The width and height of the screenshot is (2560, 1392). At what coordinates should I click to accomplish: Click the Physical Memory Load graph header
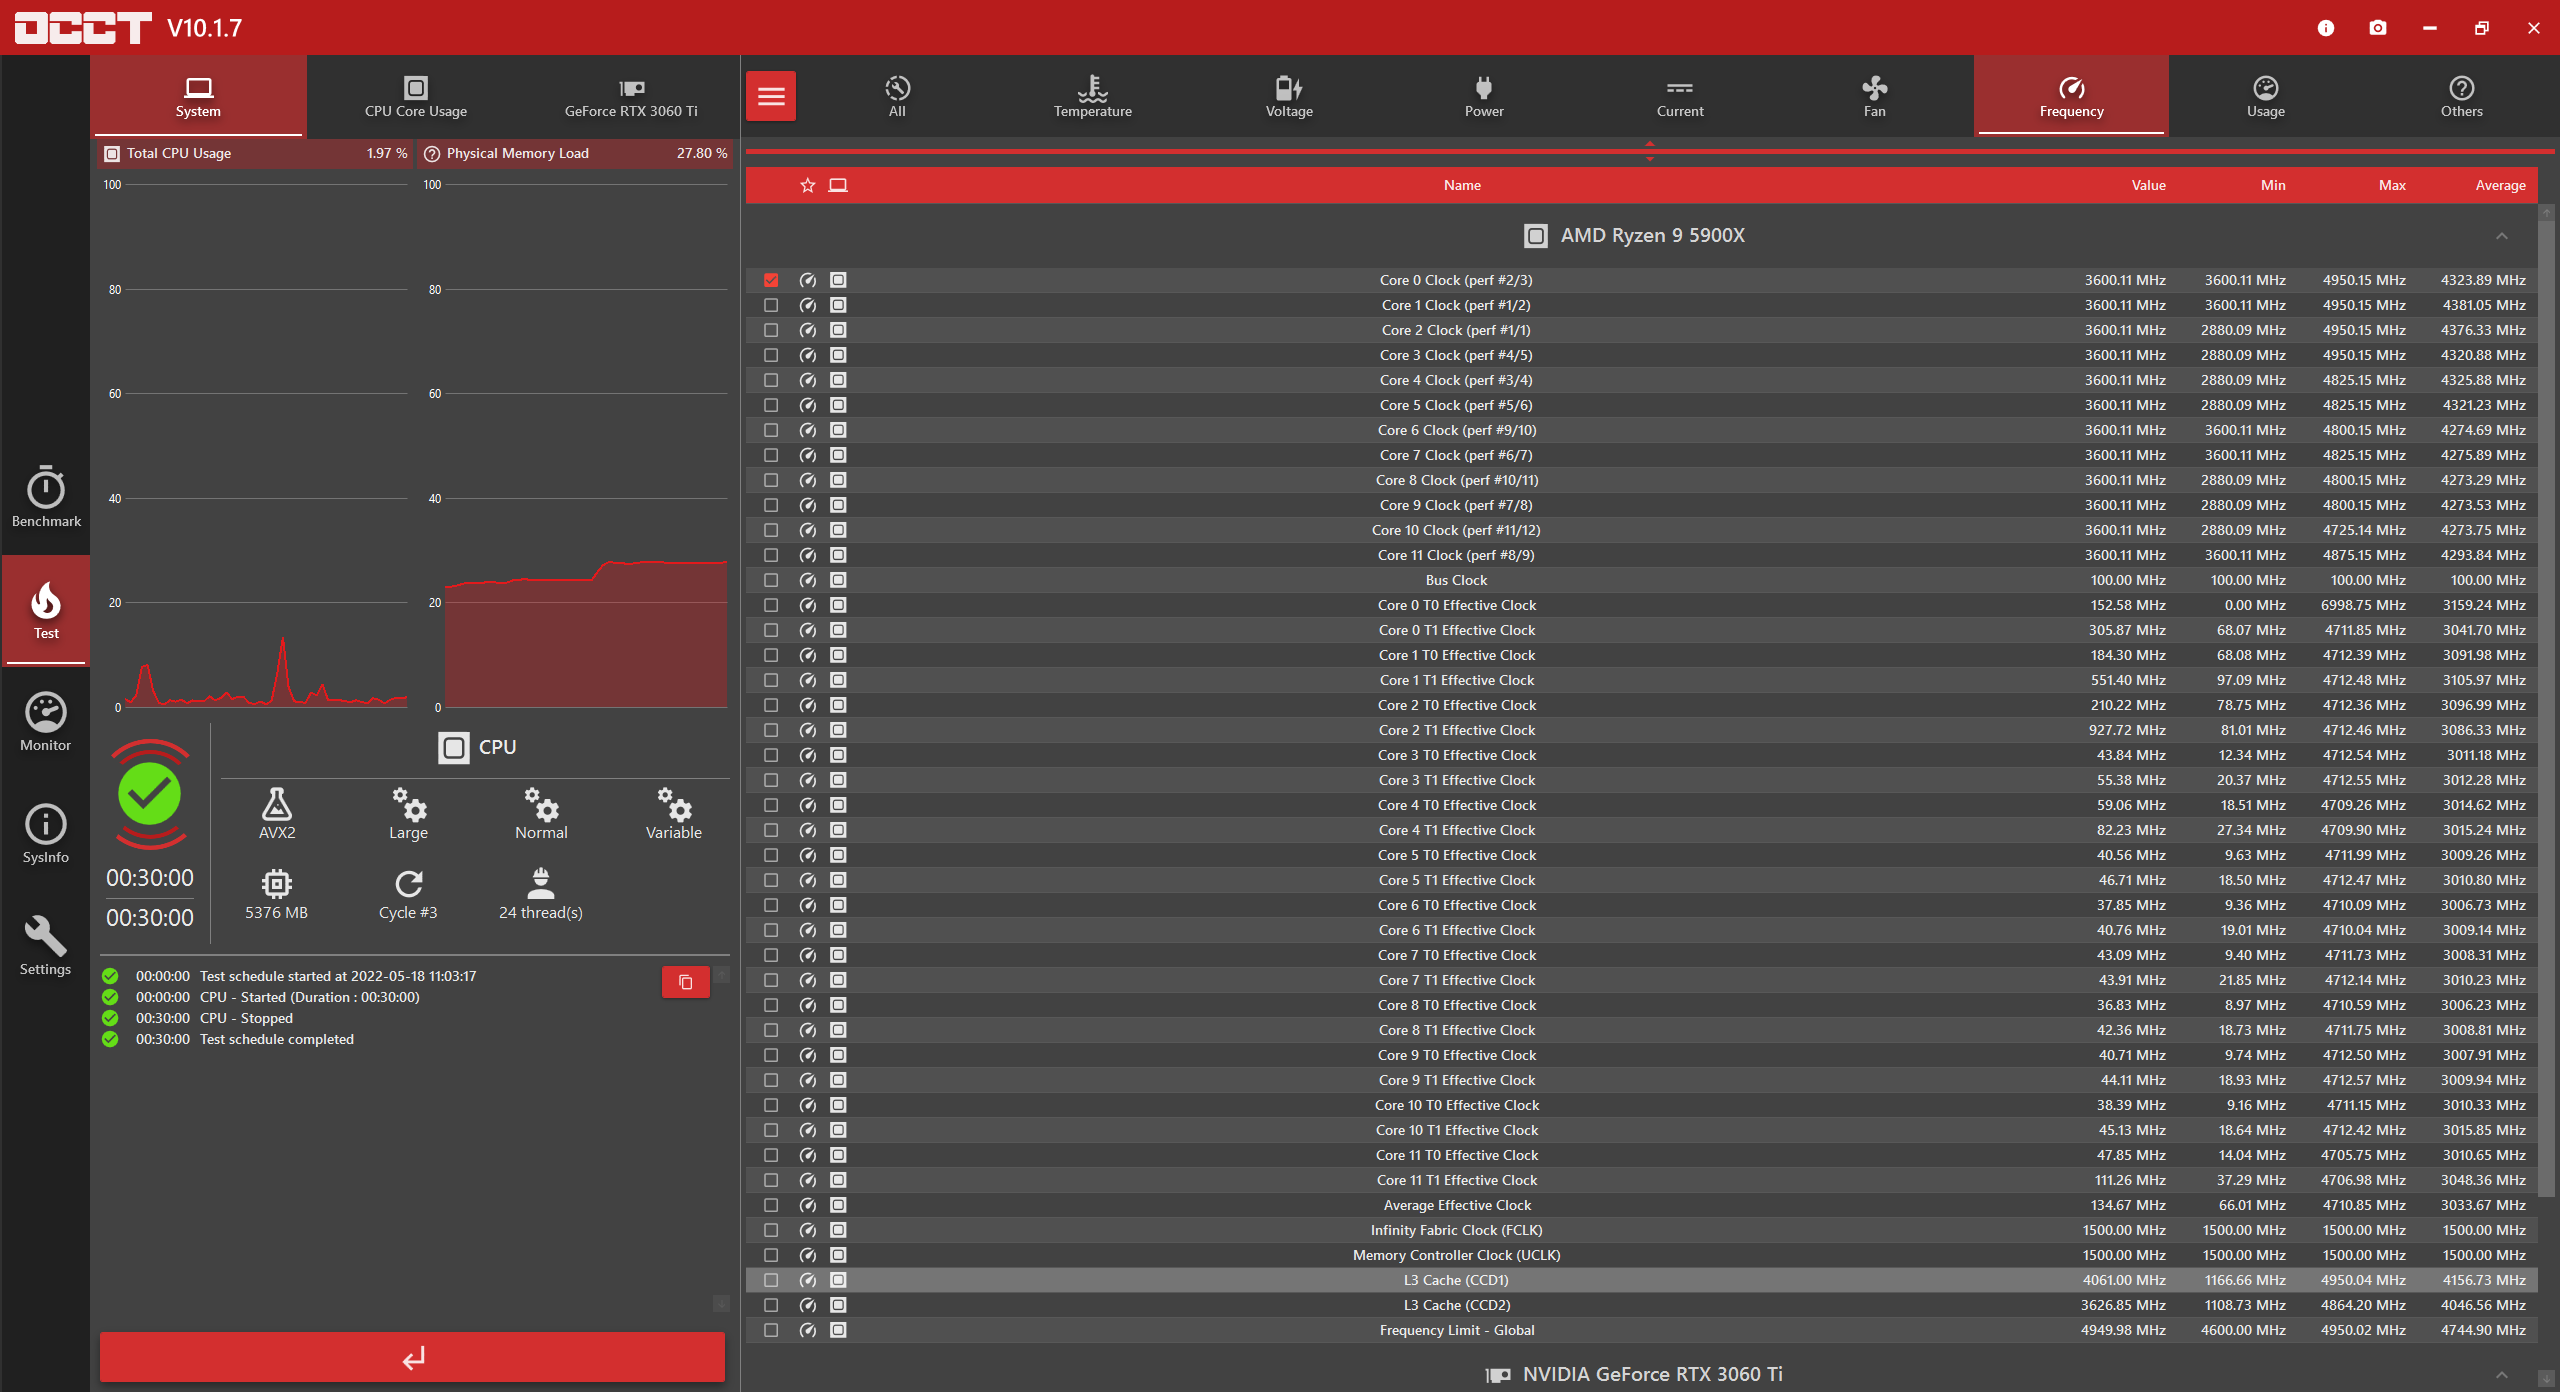pos(576,153)
